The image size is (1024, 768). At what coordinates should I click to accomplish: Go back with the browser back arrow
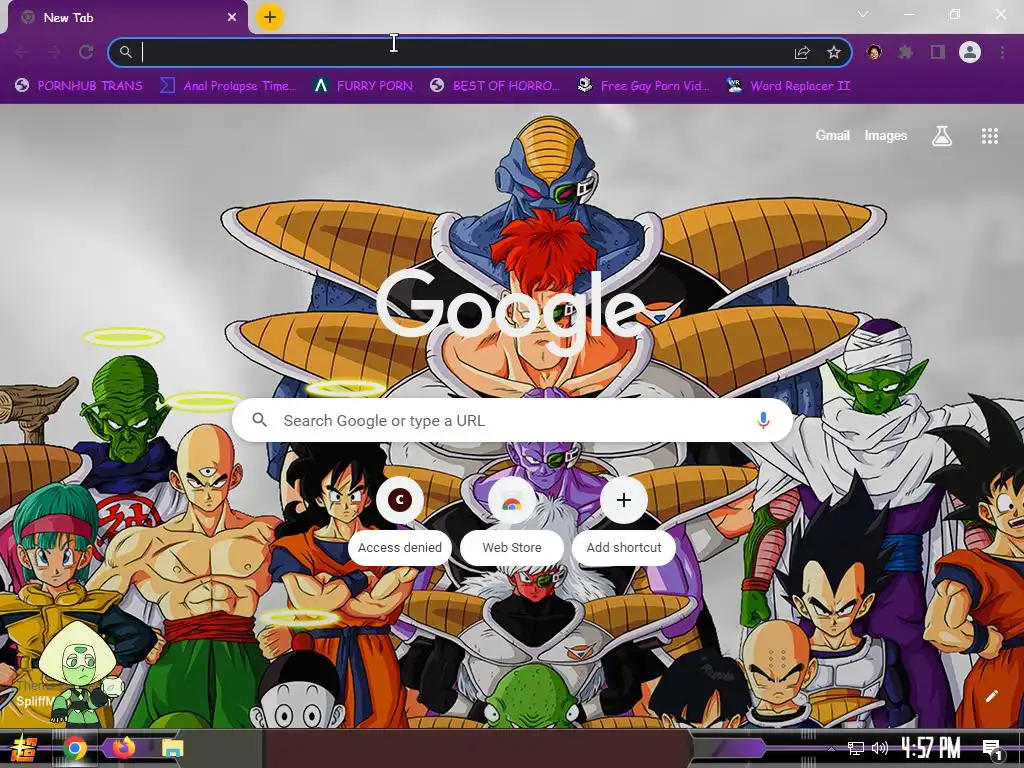point(22,52)
